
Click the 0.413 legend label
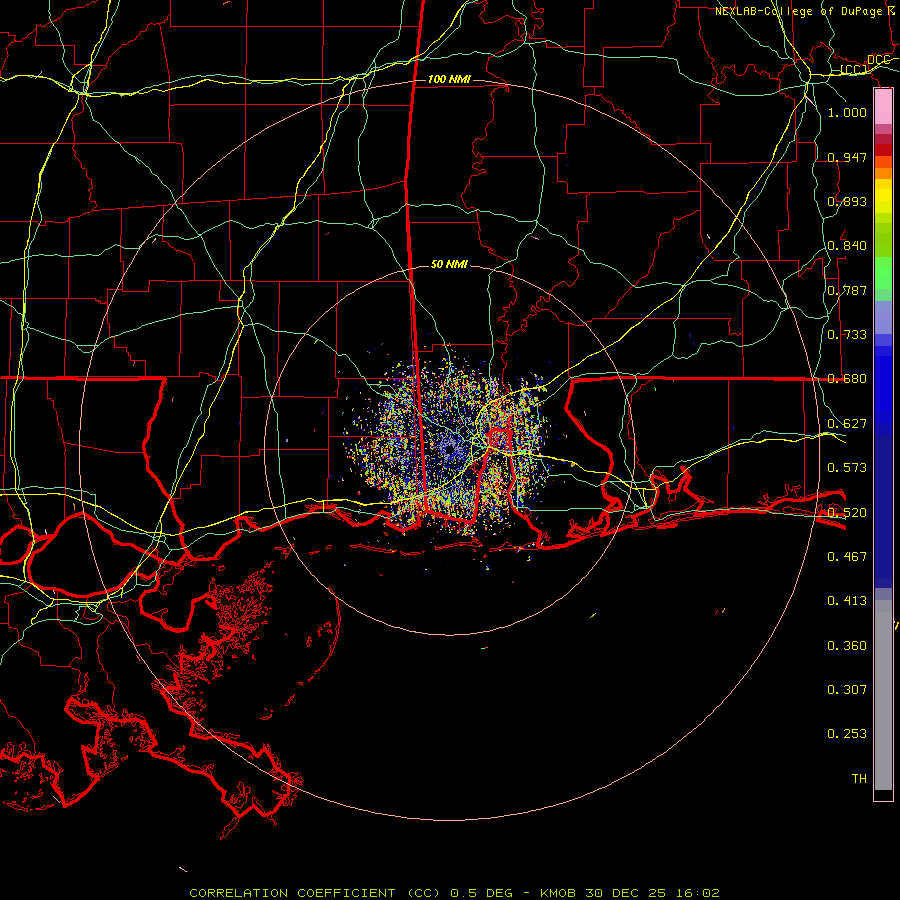[x=847, y=601]
